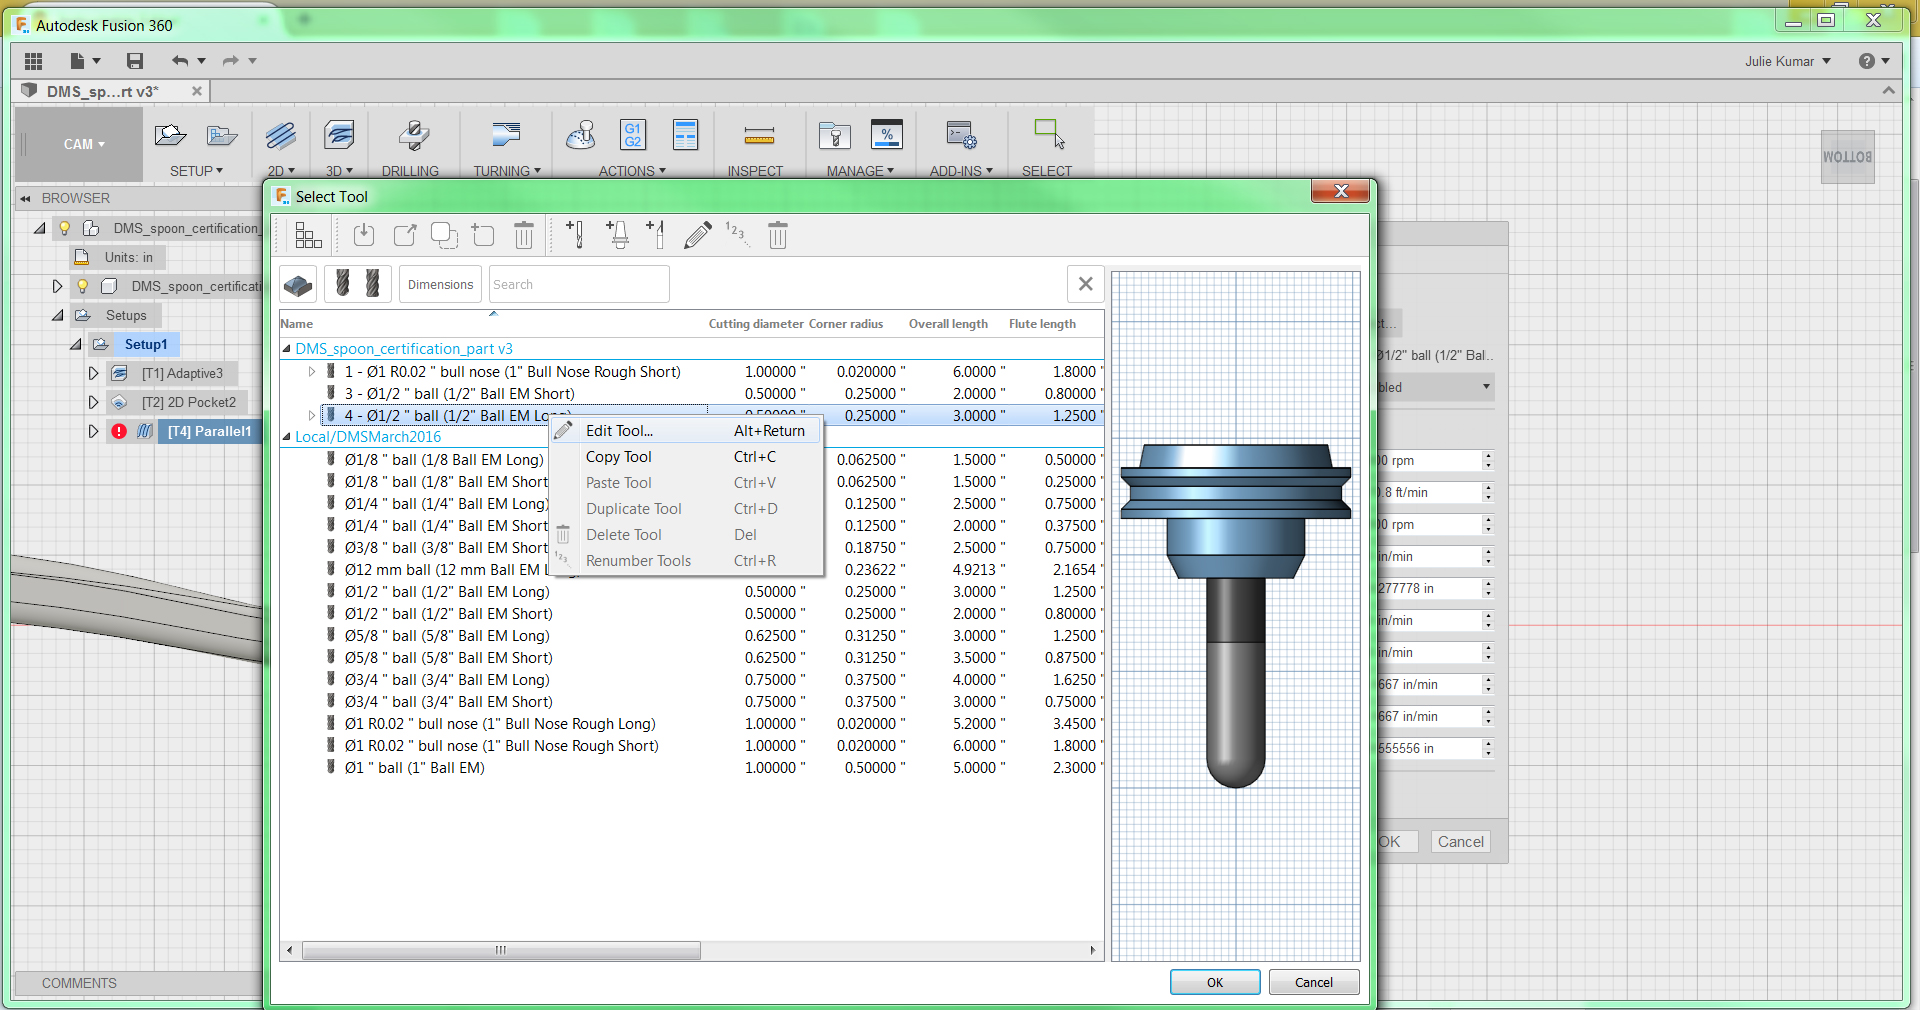
Task: Click the DRILLING icon in ribbon
Action: [x=413, y=136]
